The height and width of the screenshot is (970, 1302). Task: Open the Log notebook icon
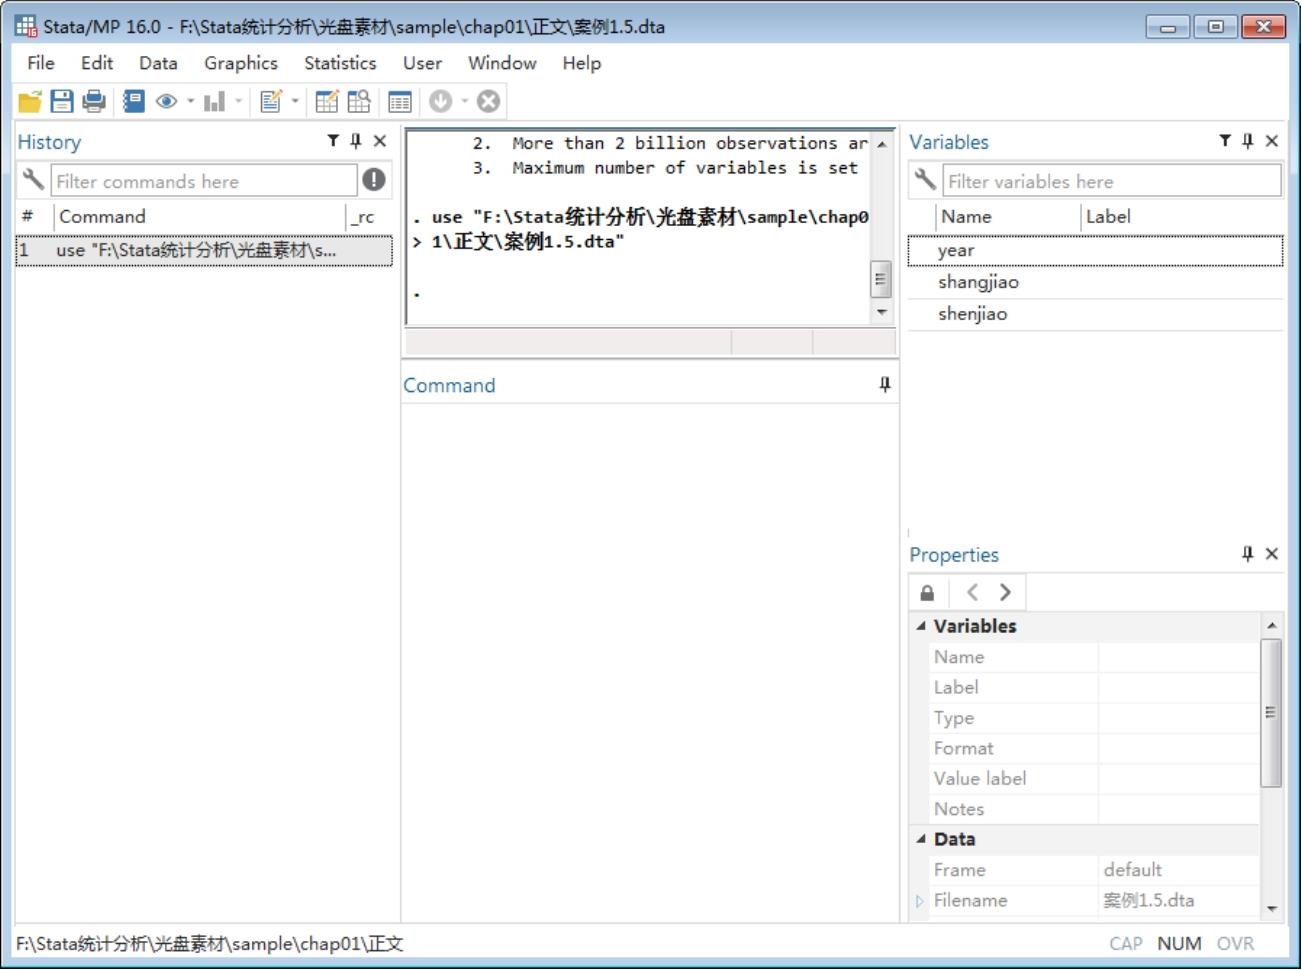133,101
